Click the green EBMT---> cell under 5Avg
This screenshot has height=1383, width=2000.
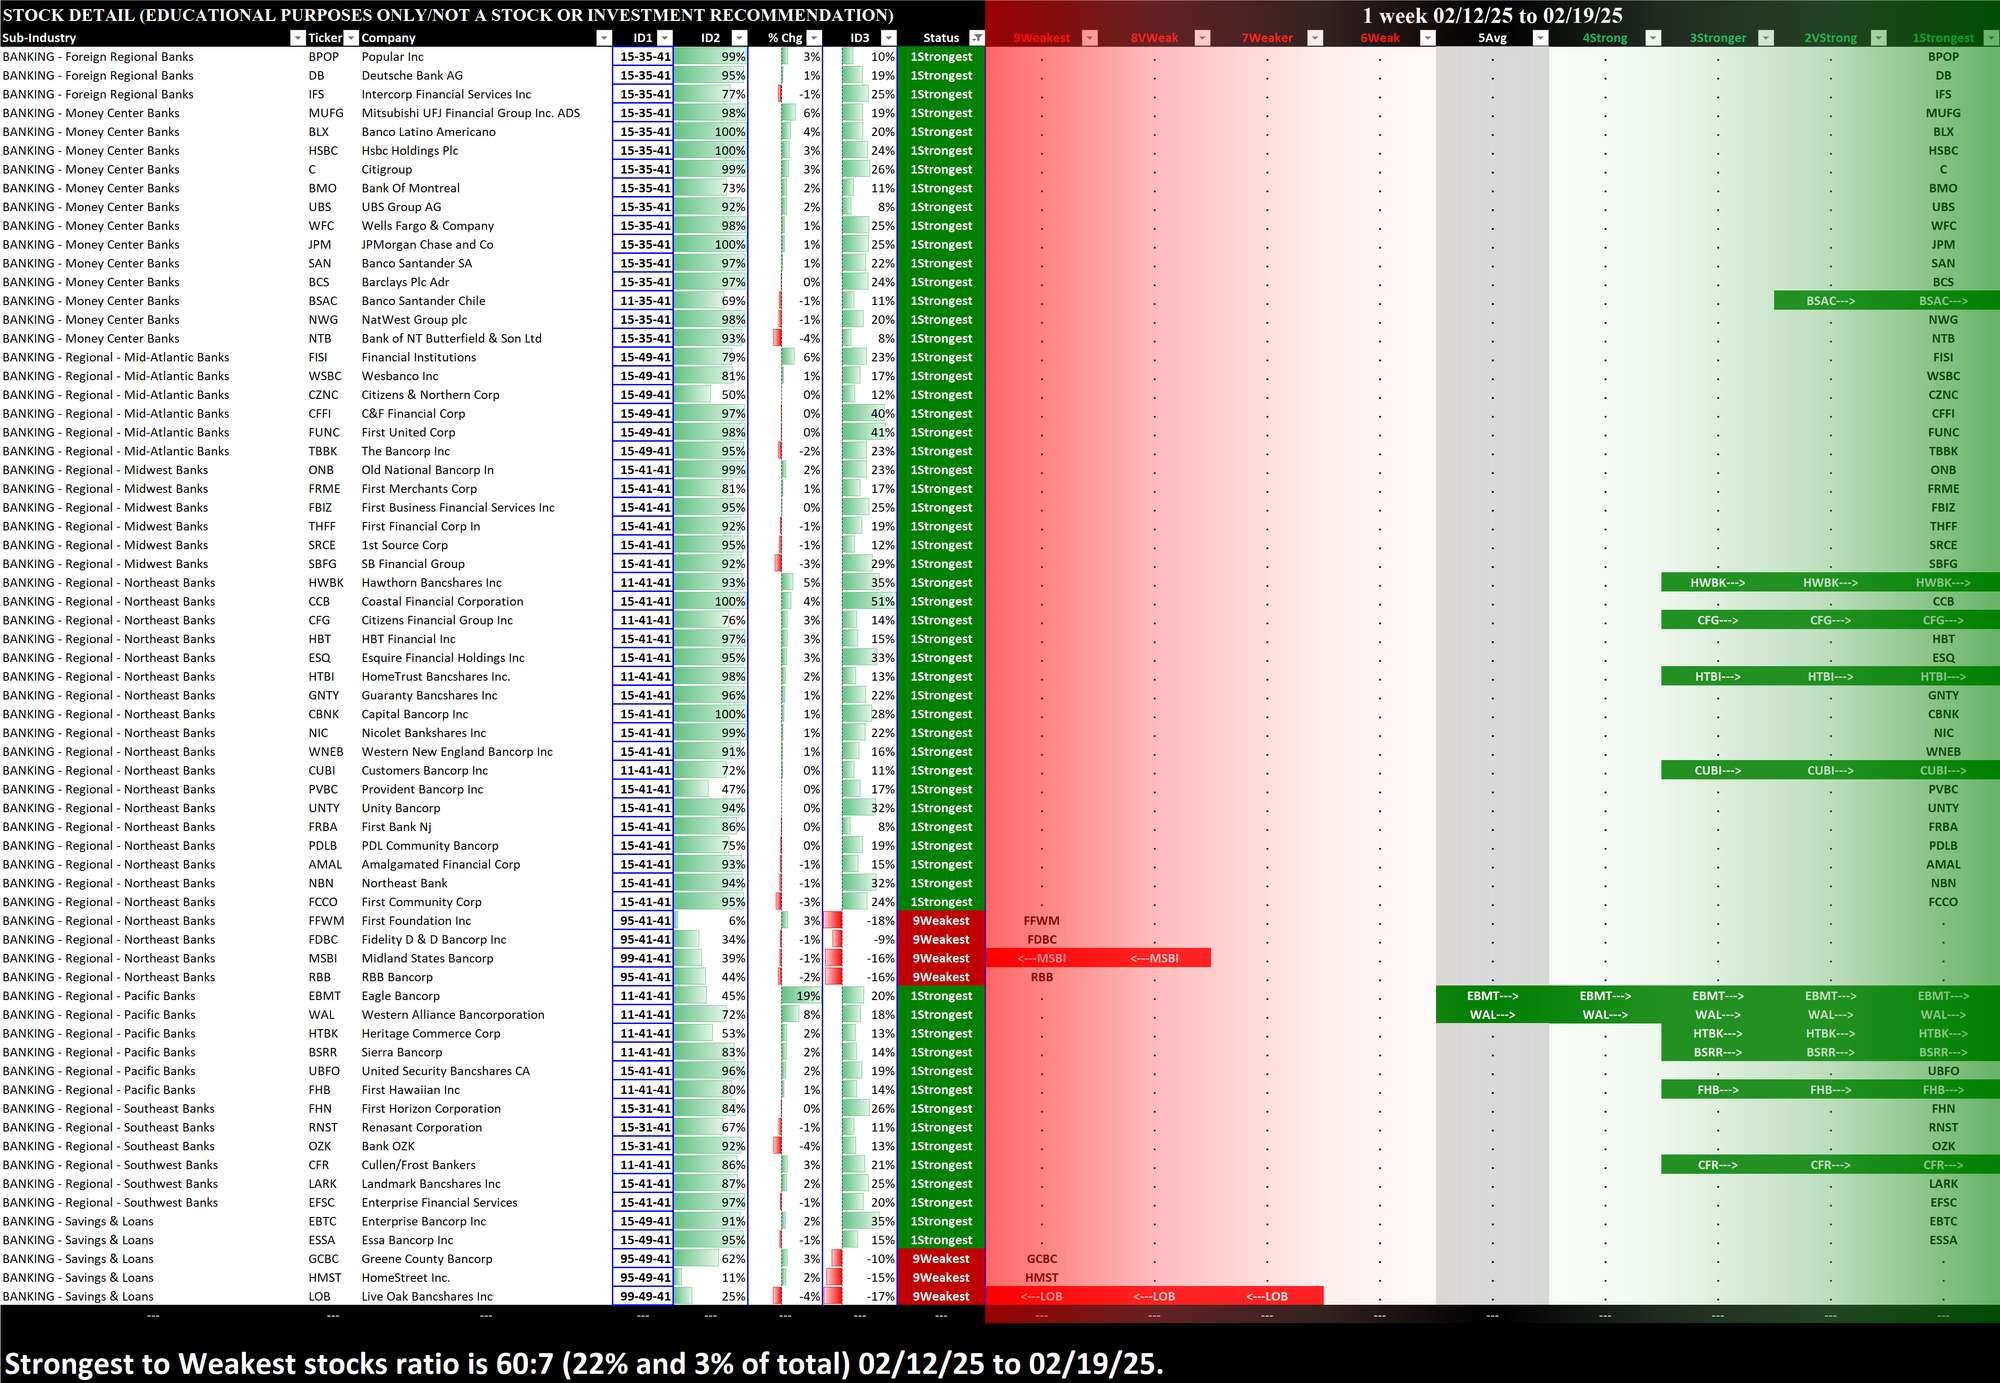[x=1492, y=996]
